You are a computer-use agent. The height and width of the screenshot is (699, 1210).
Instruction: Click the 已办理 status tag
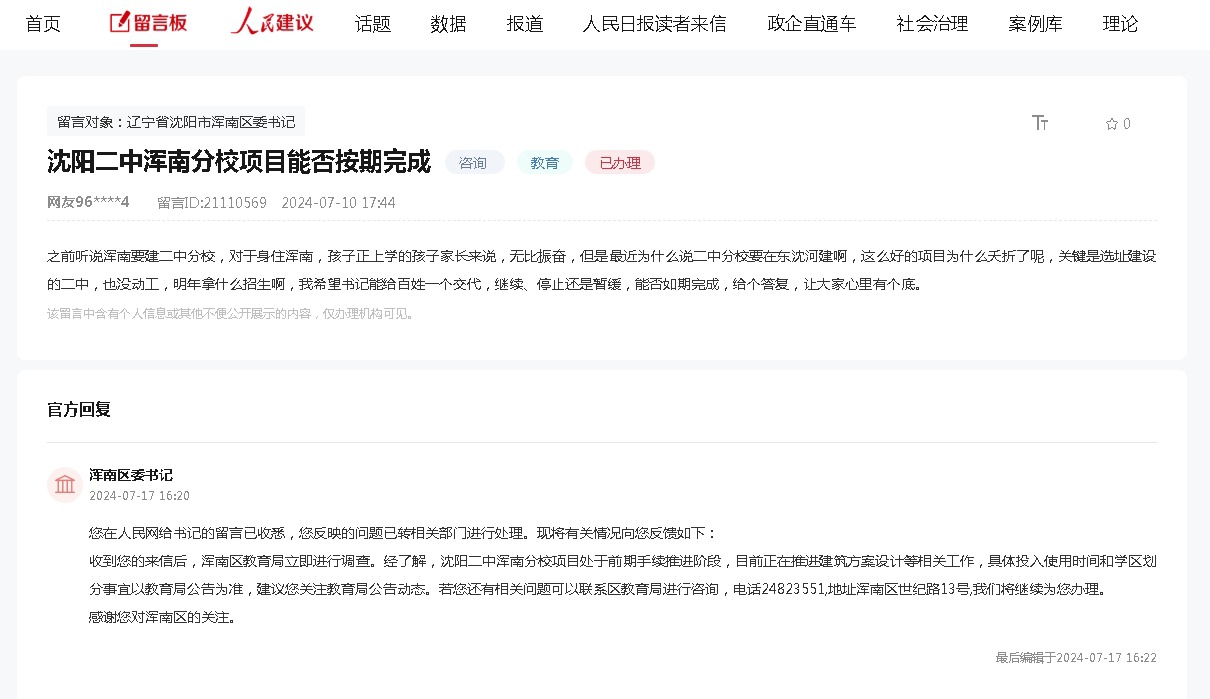pyautogui.click(x=620, y=163)
